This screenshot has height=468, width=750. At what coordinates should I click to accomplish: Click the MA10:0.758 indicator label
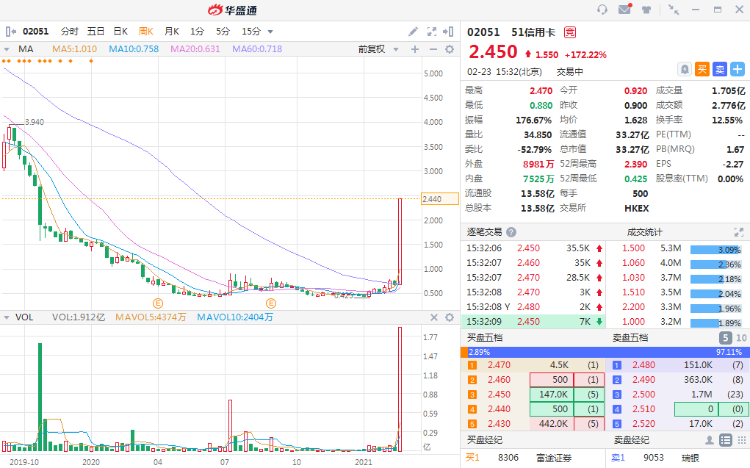[134, 49]
